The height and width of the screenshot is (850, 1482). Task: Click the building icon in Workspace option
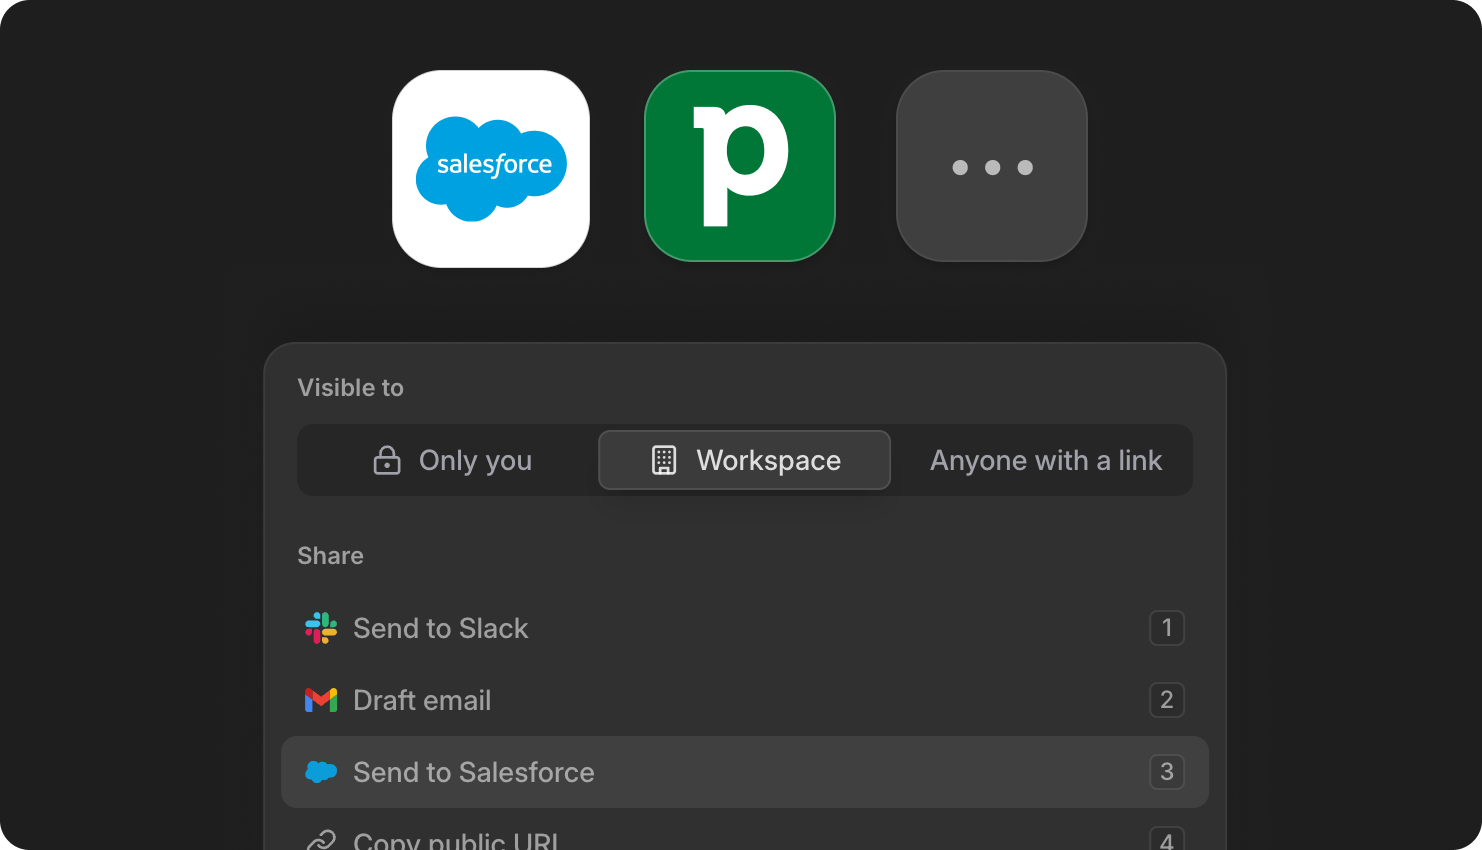tap(664, 460)
